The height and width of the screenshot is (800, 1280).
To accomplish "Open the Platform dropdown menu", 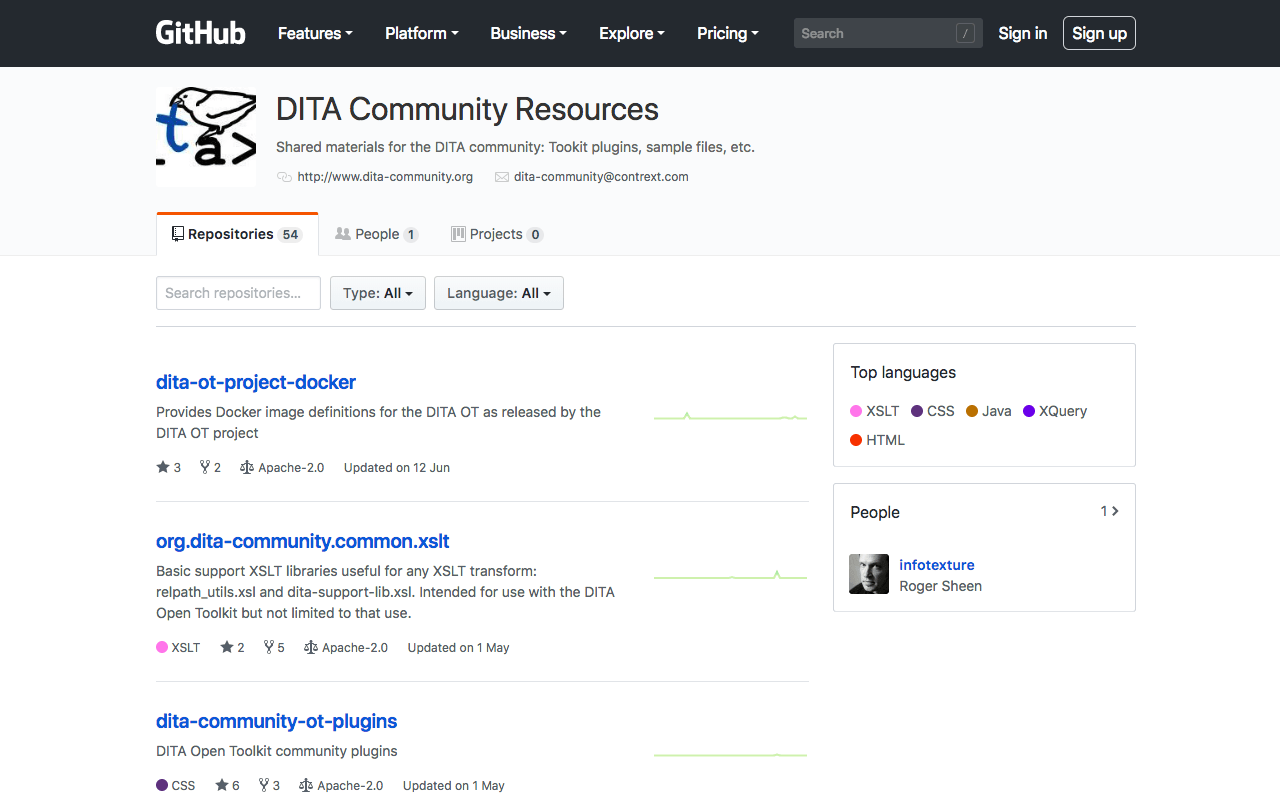I will [422, 33].
